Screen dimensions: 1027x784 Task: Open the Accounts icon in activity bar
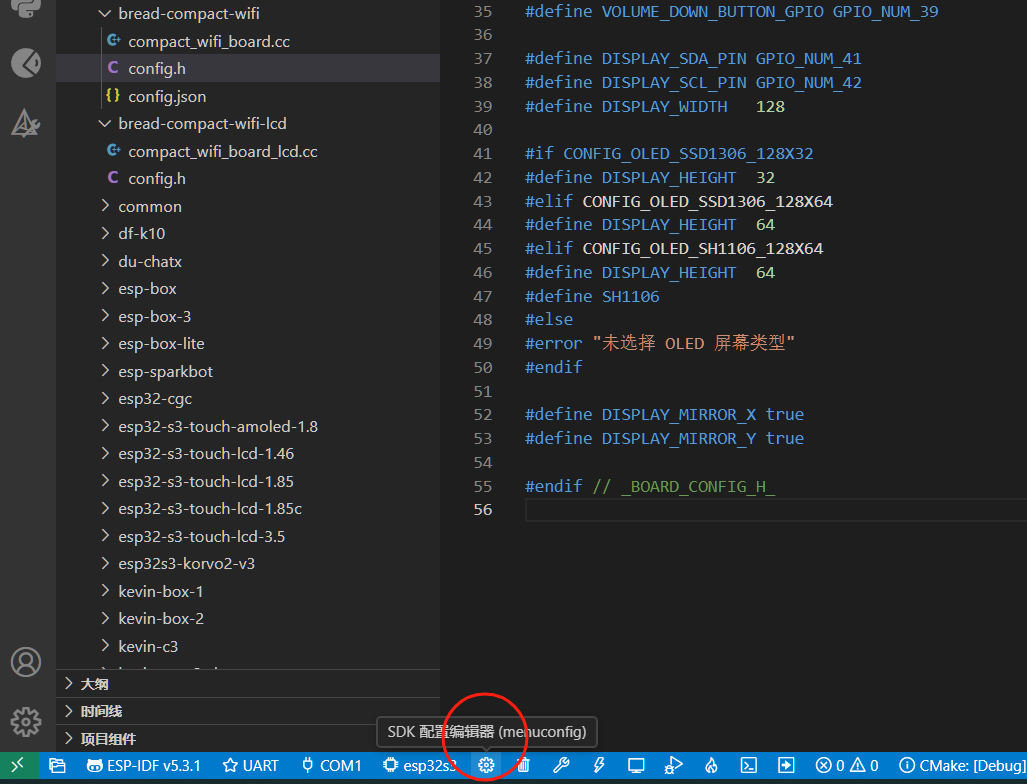[26, 662]
